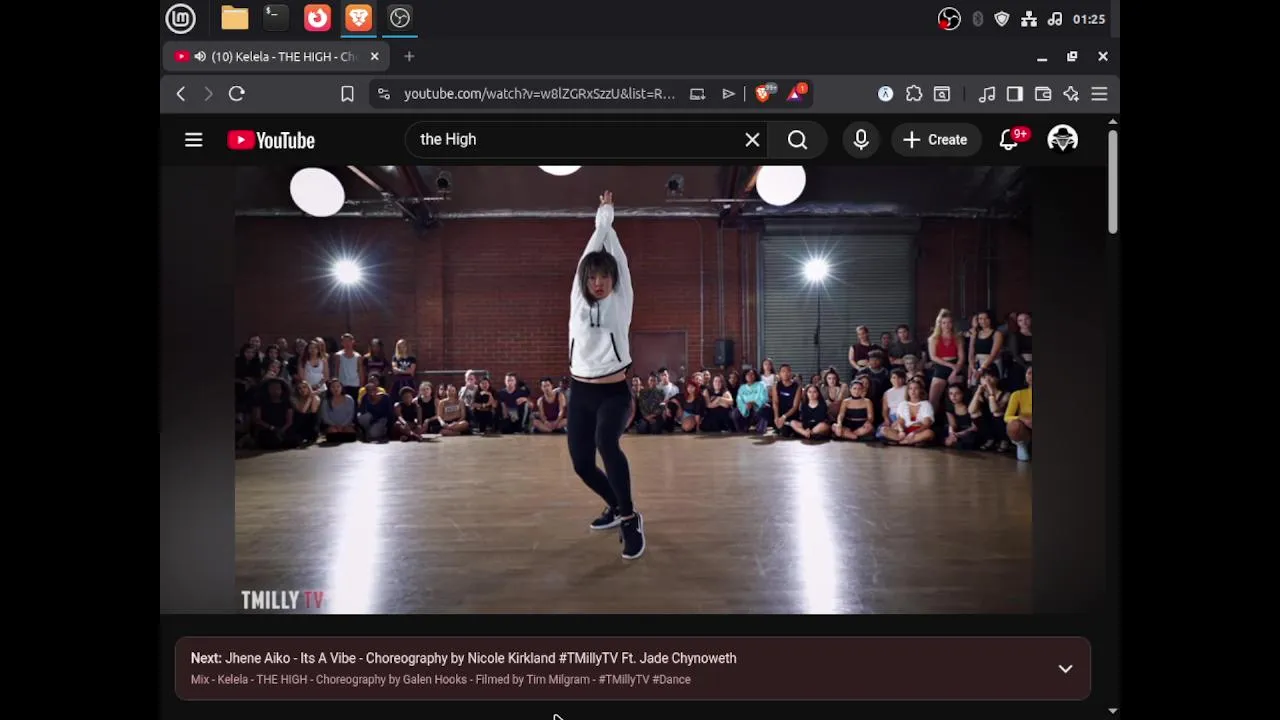Go back to the previous page
Viewport: 1280px width, 720px height.
pyautogui.click(x=181, y=94)
